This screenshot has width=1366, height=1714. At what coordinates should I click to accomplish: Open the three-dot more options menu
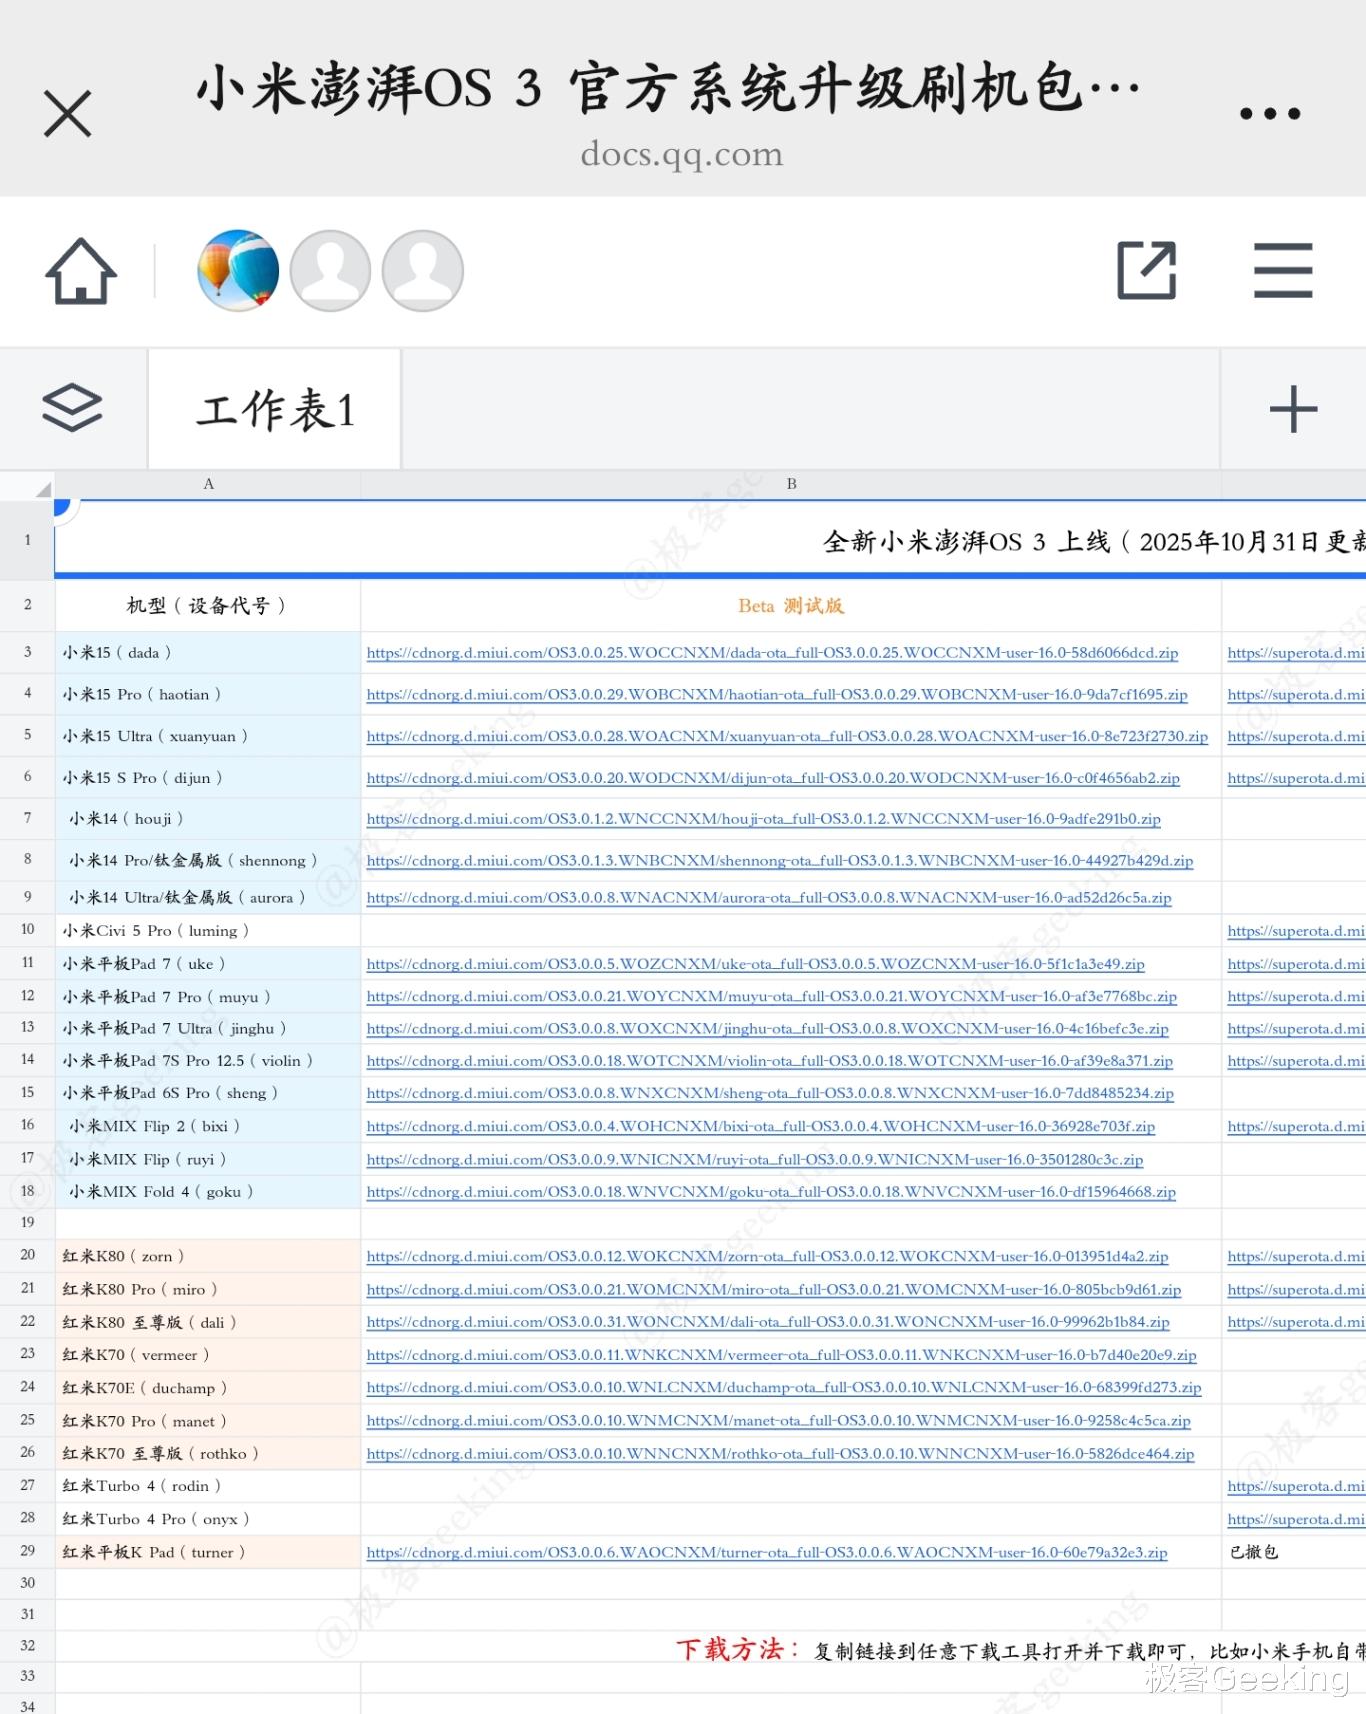pyautogui.click(x=1270, y=114)
